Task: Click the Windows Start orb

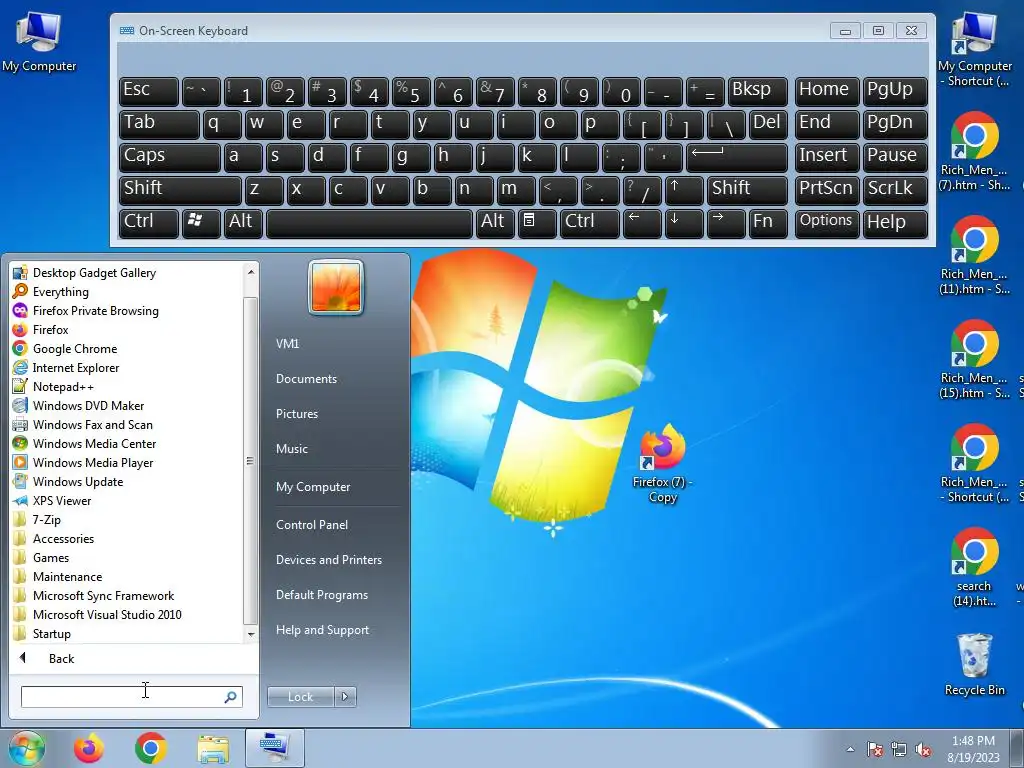Action: pos(27,748)
